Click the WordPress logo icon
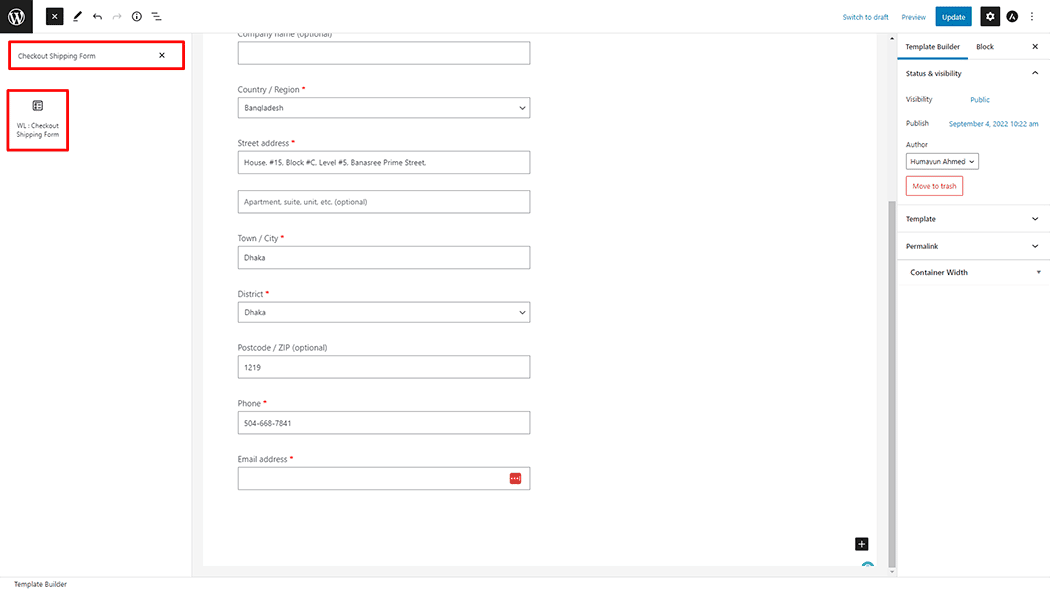Image resolution: width=1050 pixels, height=590 pixels. point(16,16)
